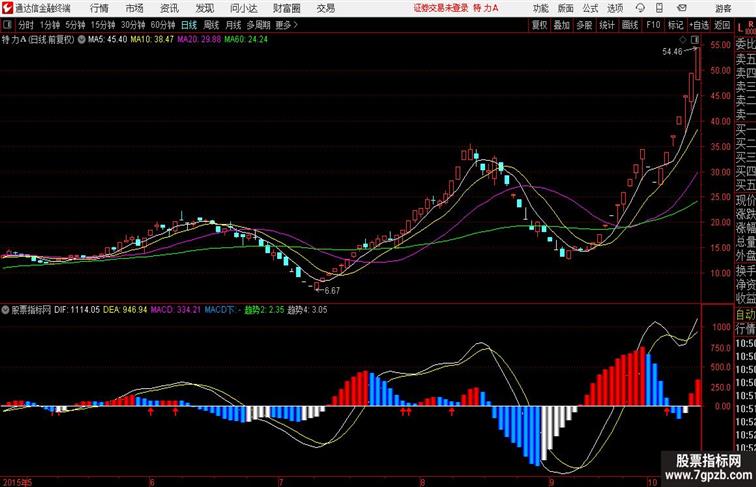Click the MACD: 334.21 value
The height and width of the screenshot is (487, 756).
tap(176, 310)
